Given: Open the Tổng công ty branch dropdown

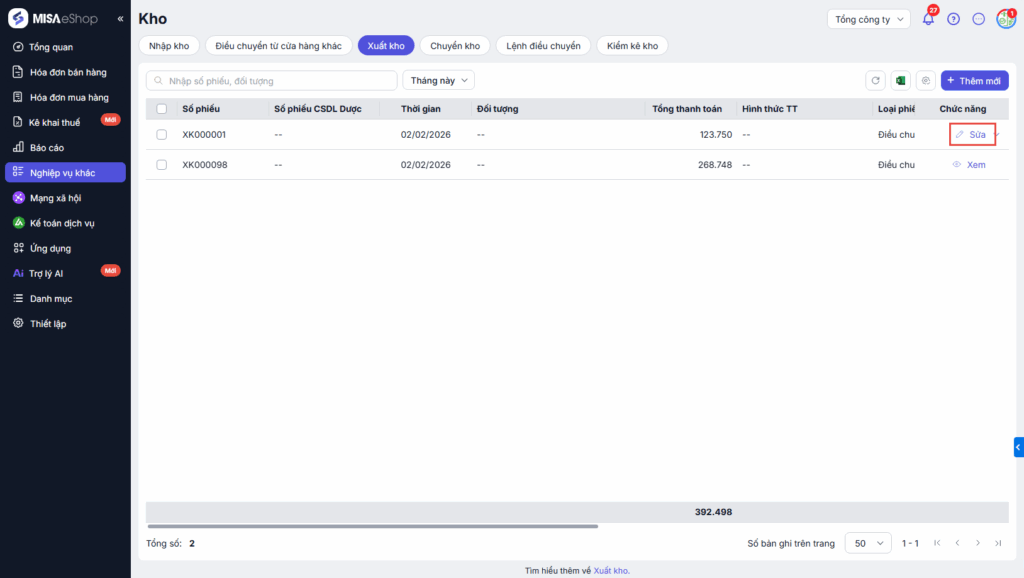Looking at the screenshot, I should (869, 19).
